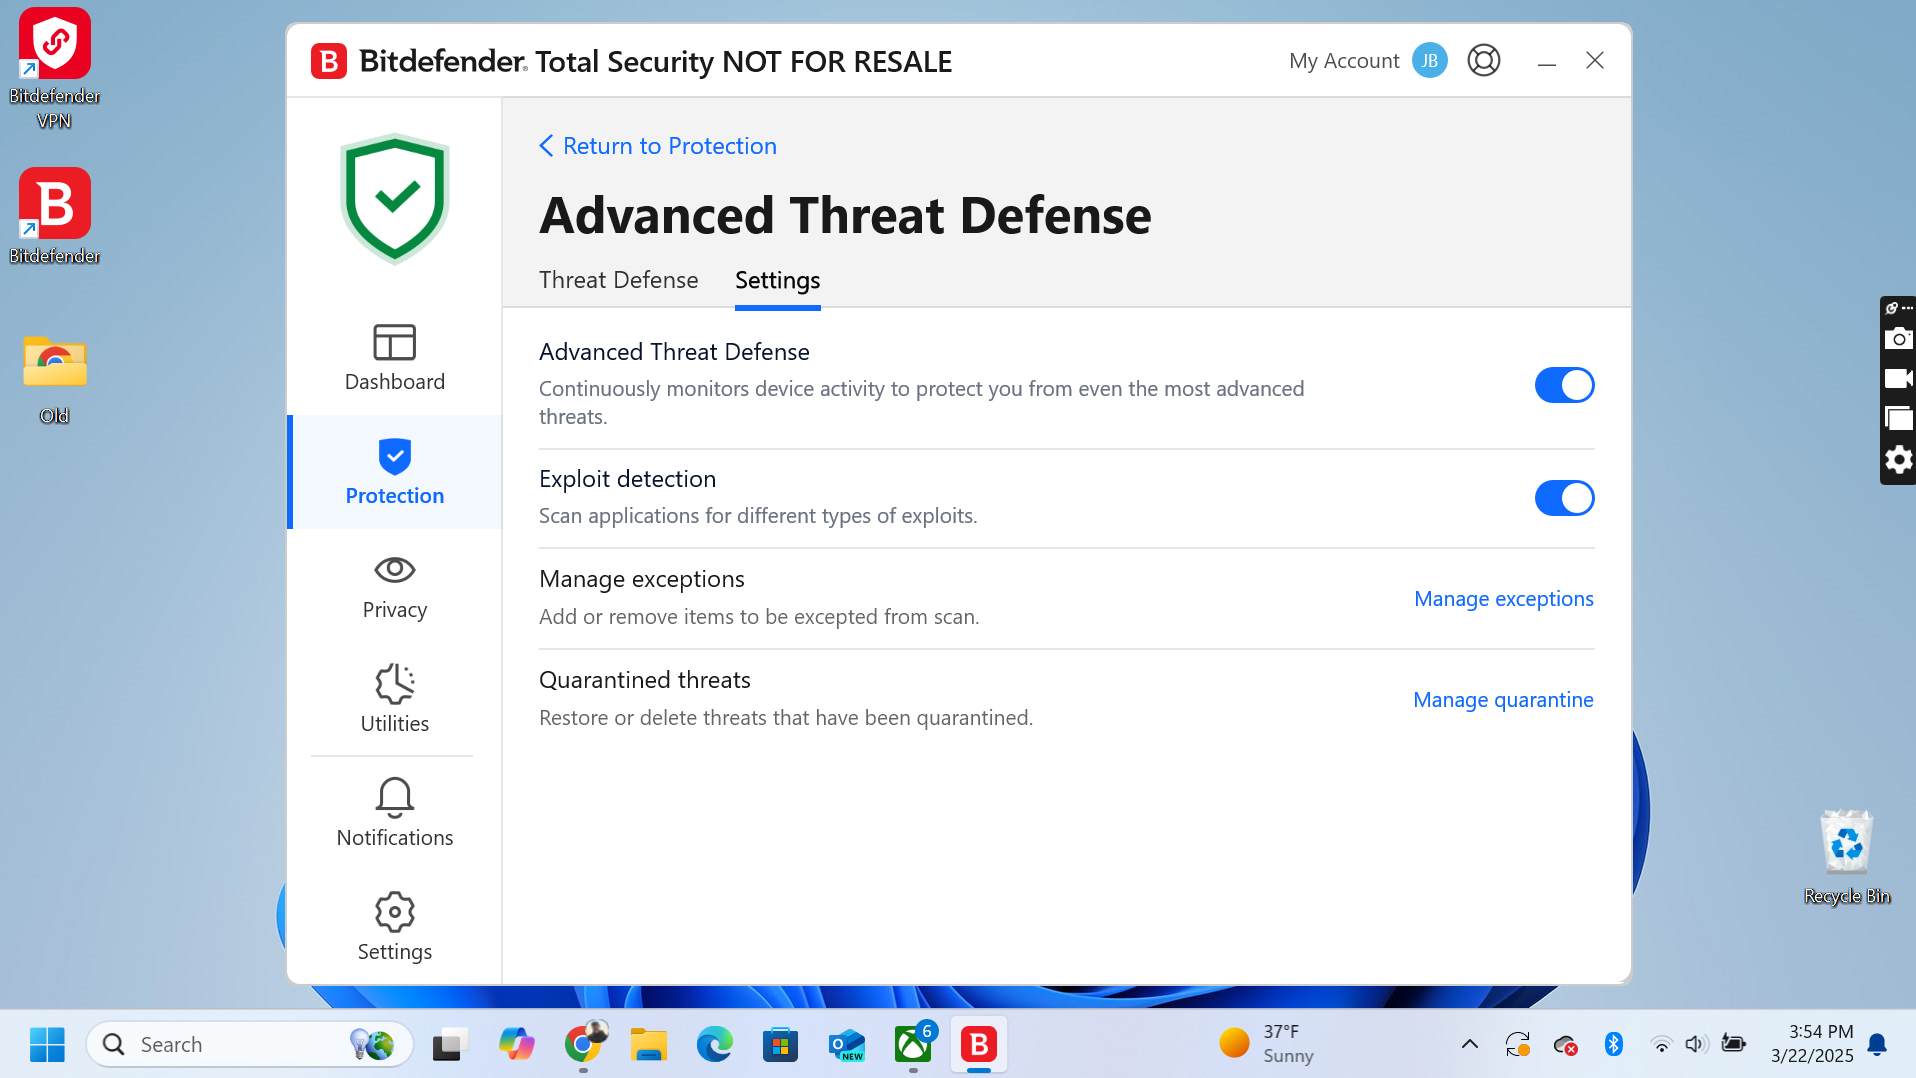1916x1078 pixels.
Task: Open Google Chrome from the taskbar
Action: click(x=583, y=1044)
